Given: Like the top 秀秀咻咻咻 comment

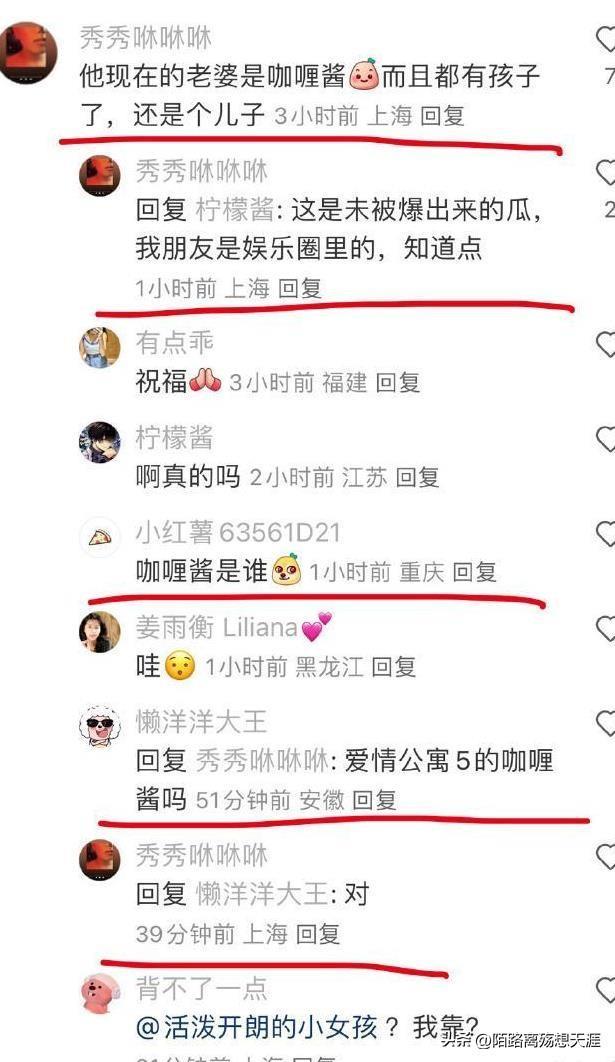Looking at the screenshot, I should (606, 39).
